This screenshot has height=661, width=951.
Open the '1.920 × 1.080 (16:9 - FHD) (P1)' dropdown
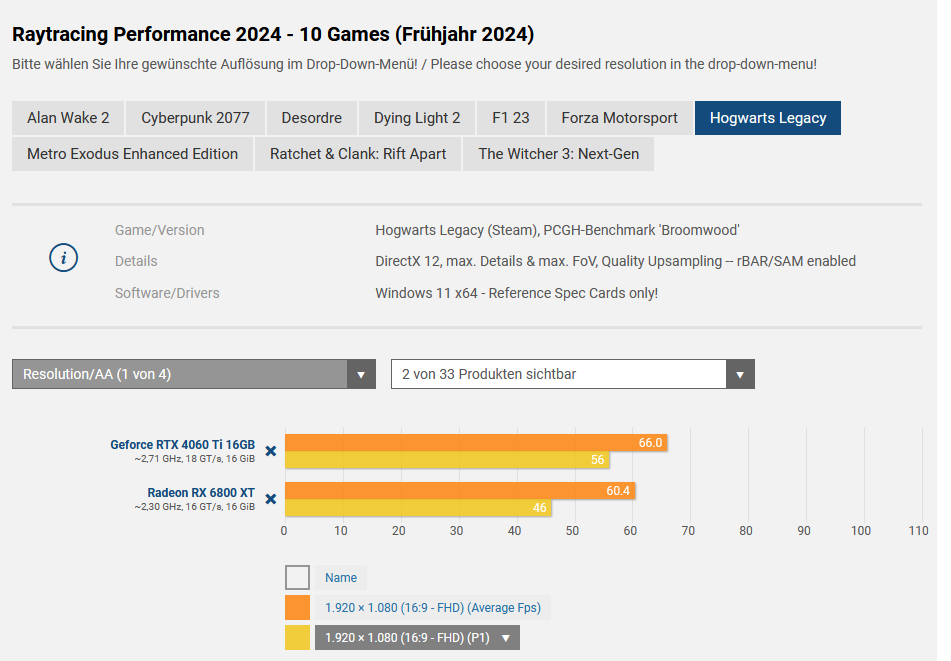coord(417,637)
